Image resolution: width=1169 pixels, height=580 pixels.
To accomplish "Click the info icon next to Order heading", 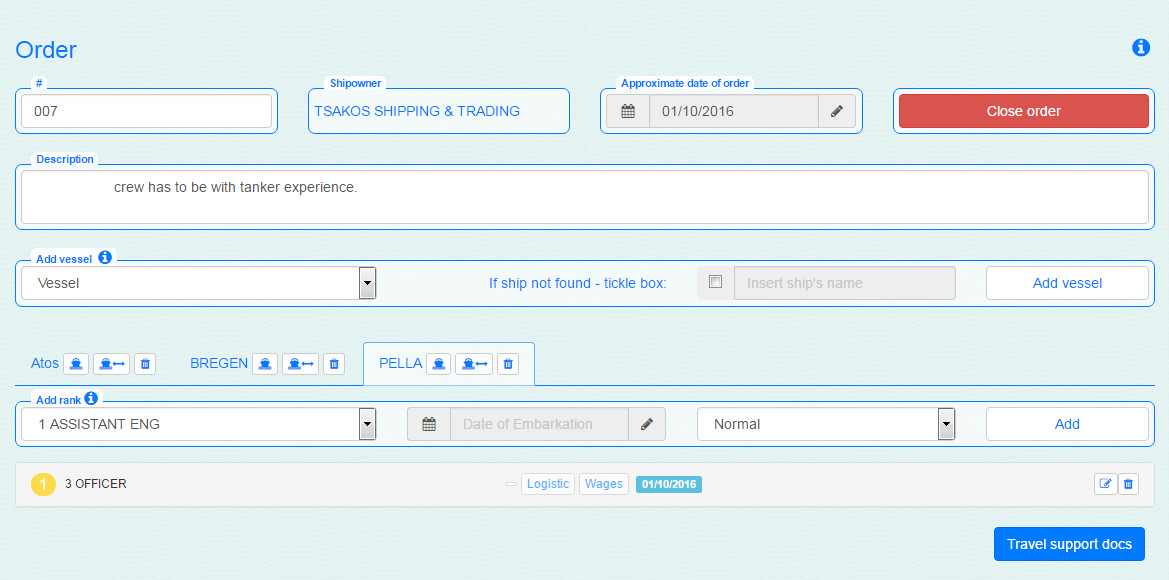I will (1141, 48).
